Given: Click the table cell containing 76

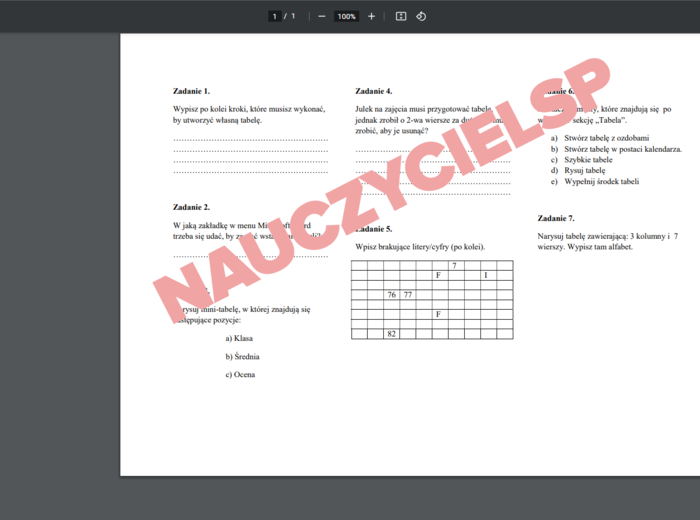Looking at the screenshot, I should coord(392,295).
